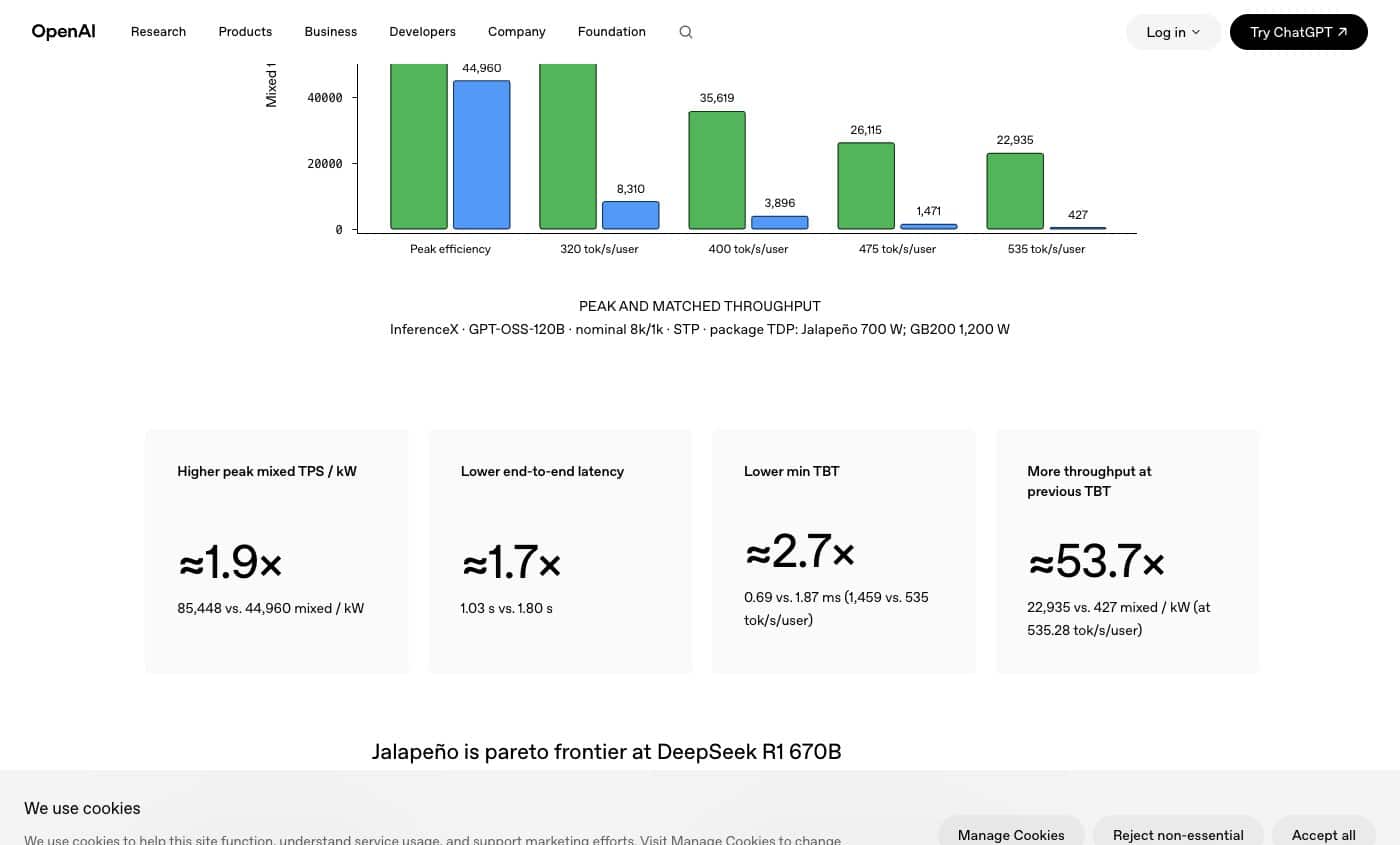The height and width of the screenshot is (845, 1400).
Task: Click the Try ChatGPT button
Action: [x=1299, y=32]
